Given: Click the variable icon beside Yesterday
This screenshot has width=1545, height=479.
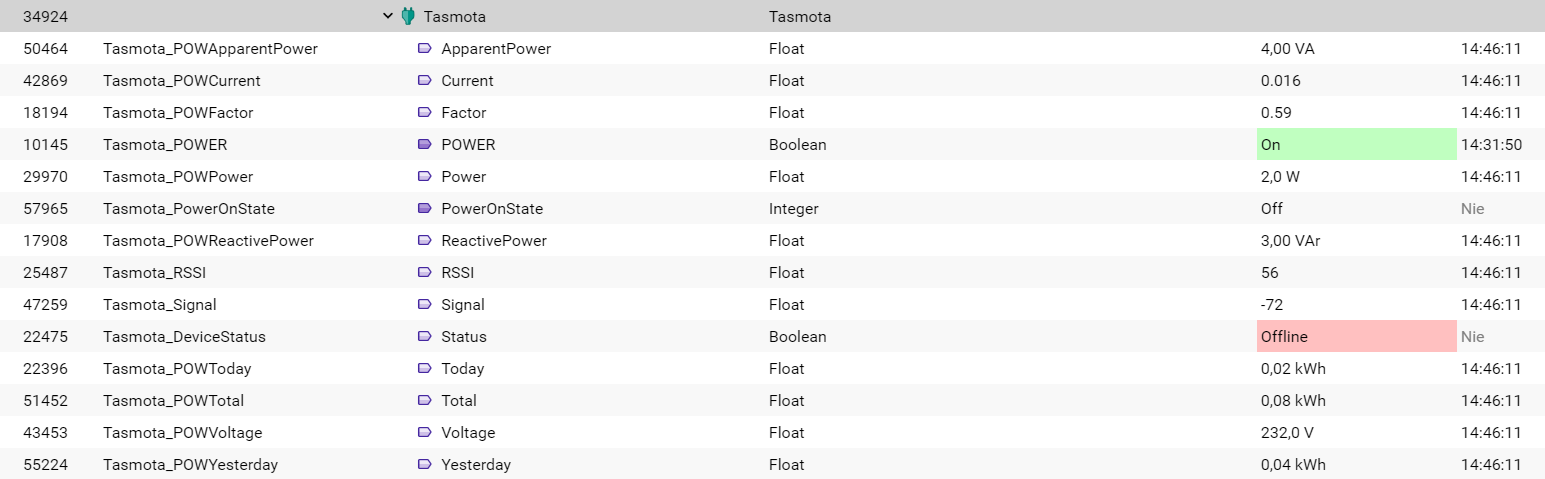Looking at the screenshot, I should 424,464.
